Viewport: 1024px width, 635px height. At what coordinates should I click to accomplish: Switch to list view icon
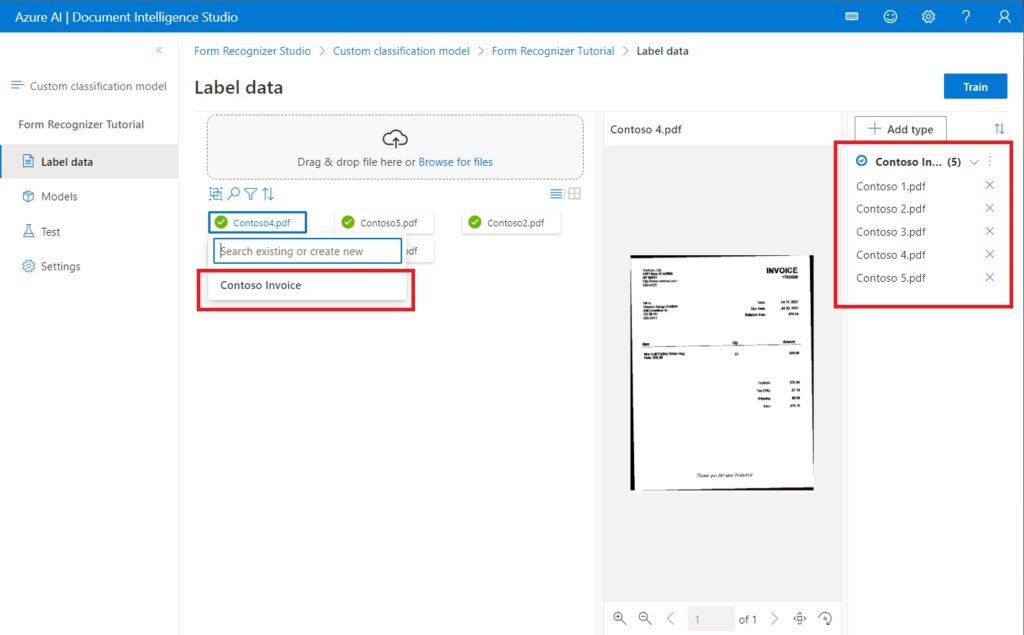[556, 193]
